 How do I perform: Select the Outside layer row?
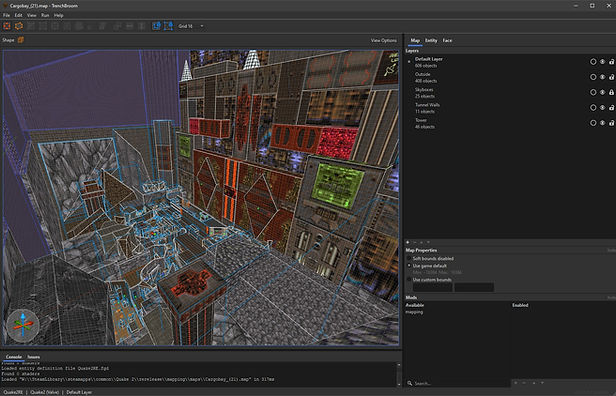tap(510, 77)
